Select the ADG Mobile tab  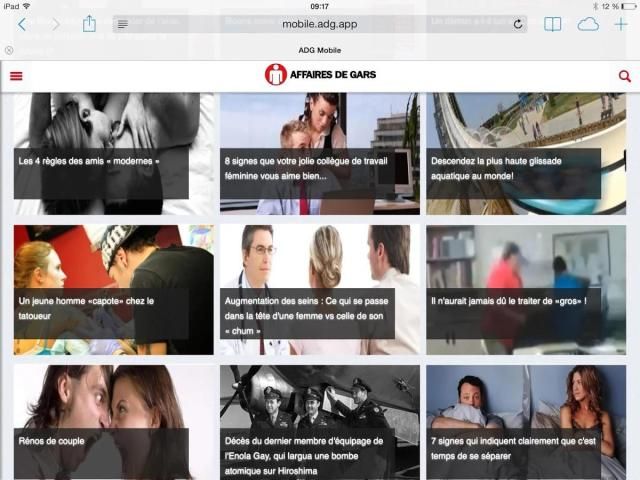tap(320, 50)
